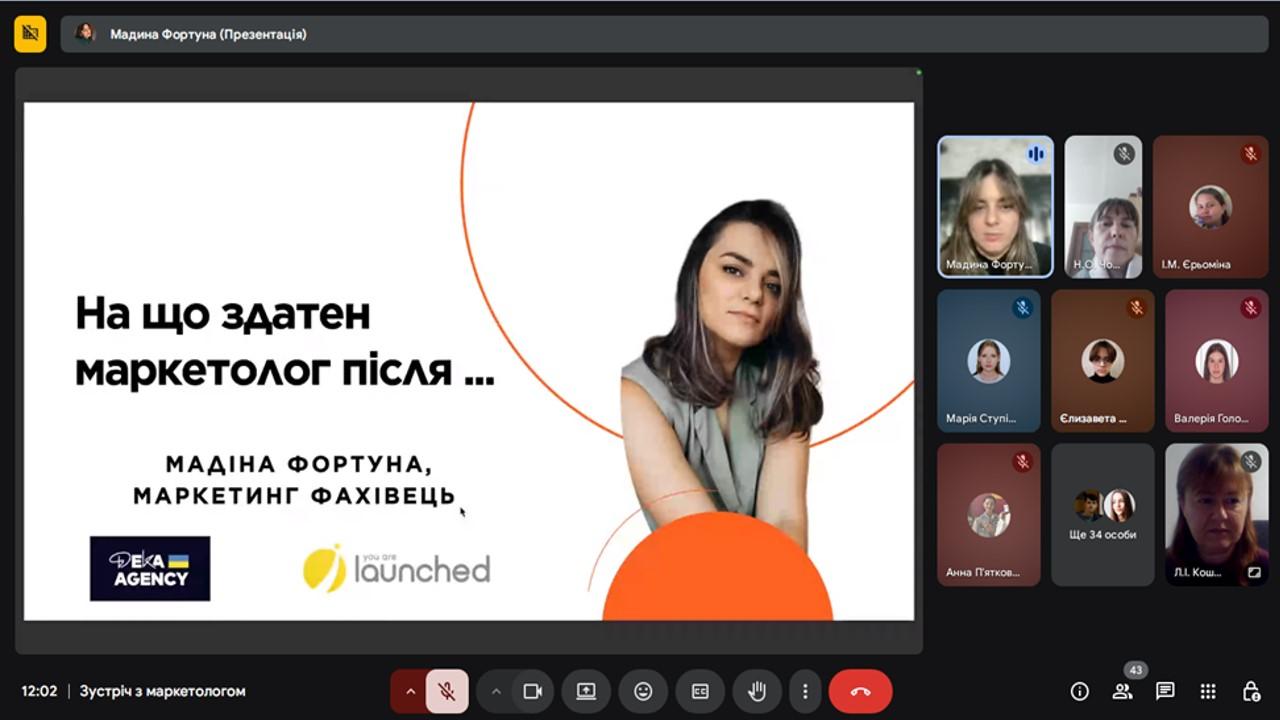The width and height of the screenshot is (1280, 720).
Task: Select the Н.О. participant video tile
Action: pyautogui.click(x=1103, y=207)
